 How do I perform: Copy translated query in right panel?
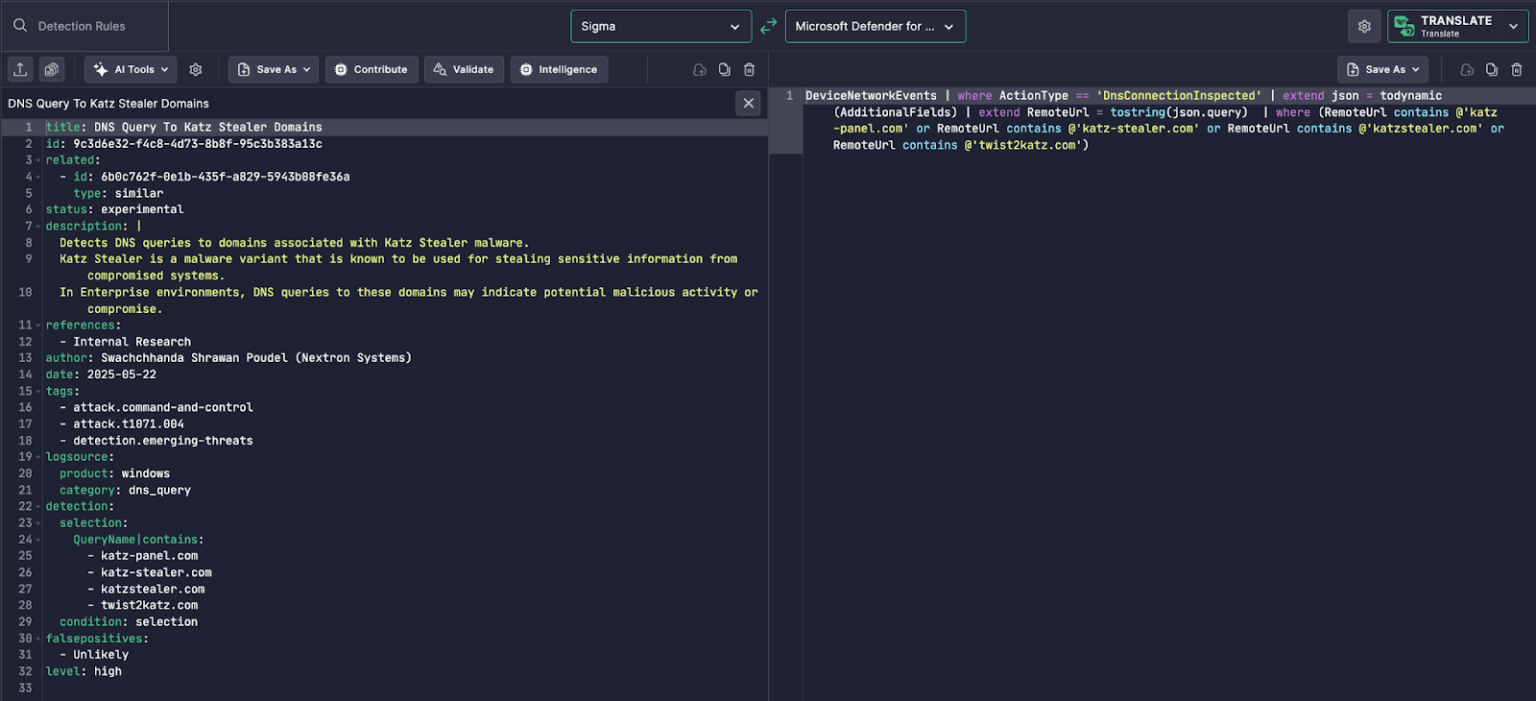pos(1491,70)
